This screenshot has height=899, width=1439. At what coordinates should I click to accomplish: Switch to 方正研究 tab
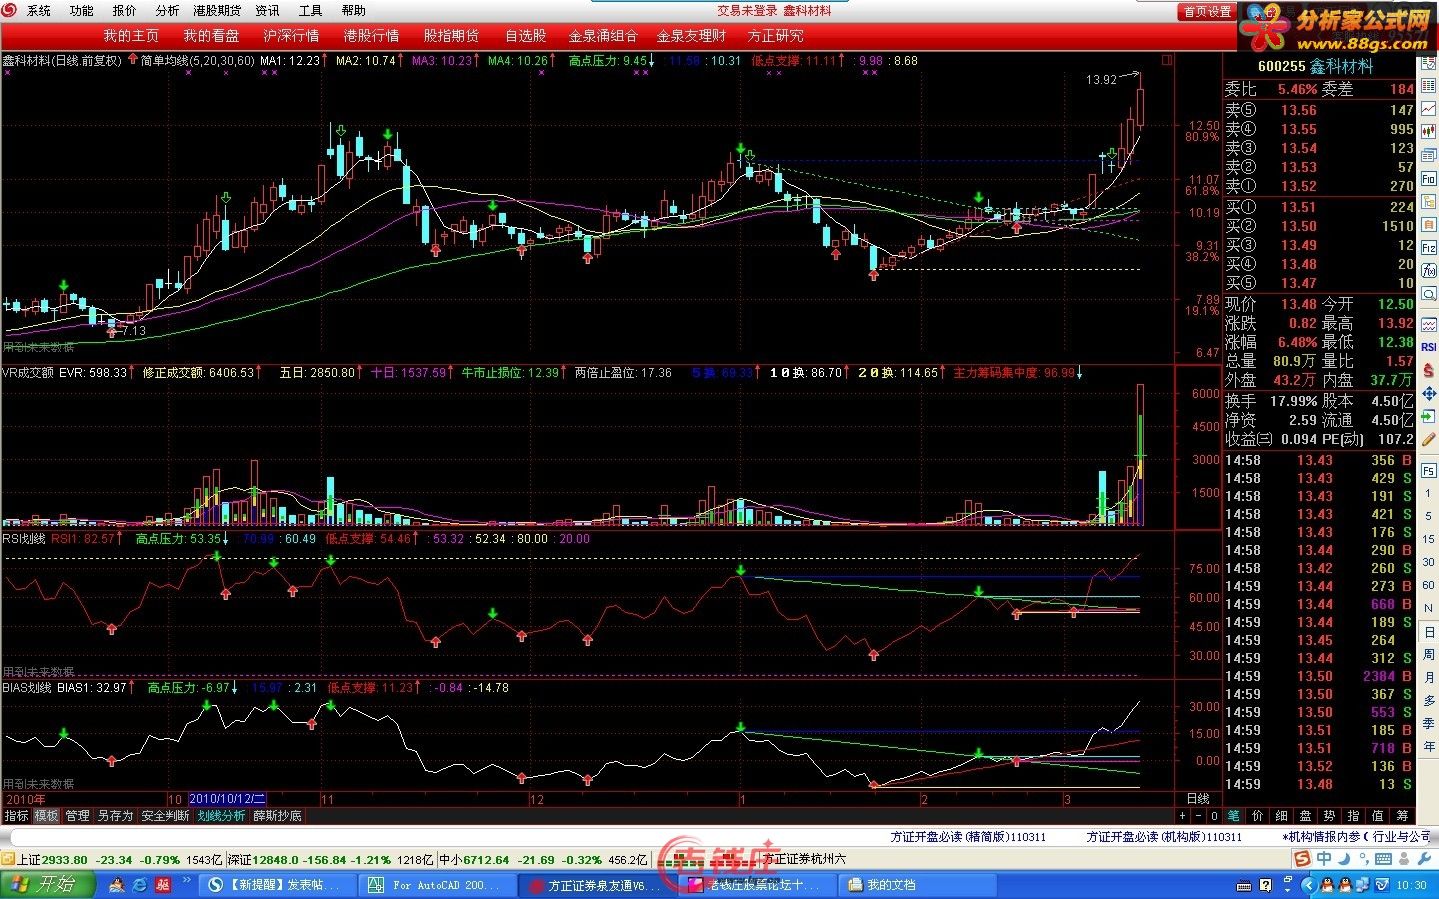[x=775, y=36]
